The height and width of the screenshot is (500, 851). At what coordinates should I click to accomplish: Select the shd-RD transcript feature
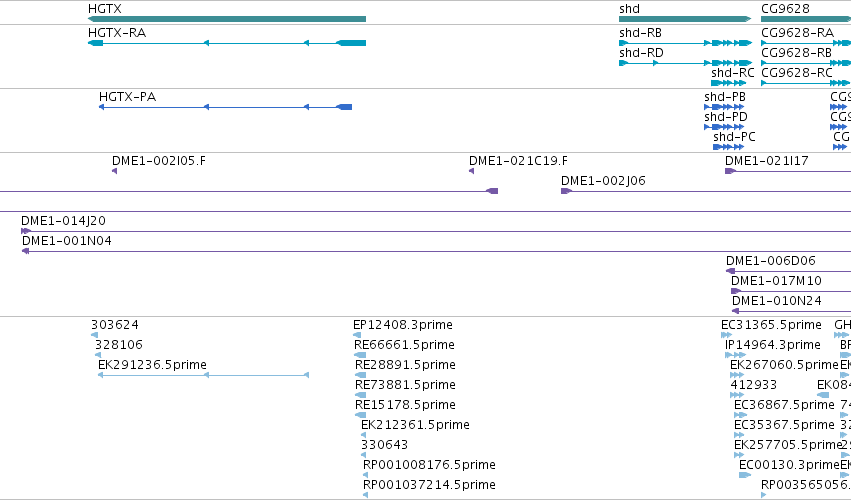pyautogui.click(x=685, y=63)
